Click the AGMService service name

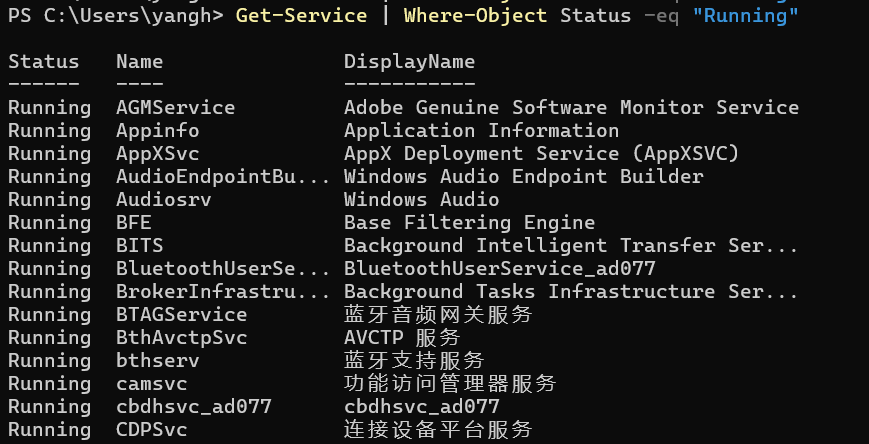pos(175,107)
